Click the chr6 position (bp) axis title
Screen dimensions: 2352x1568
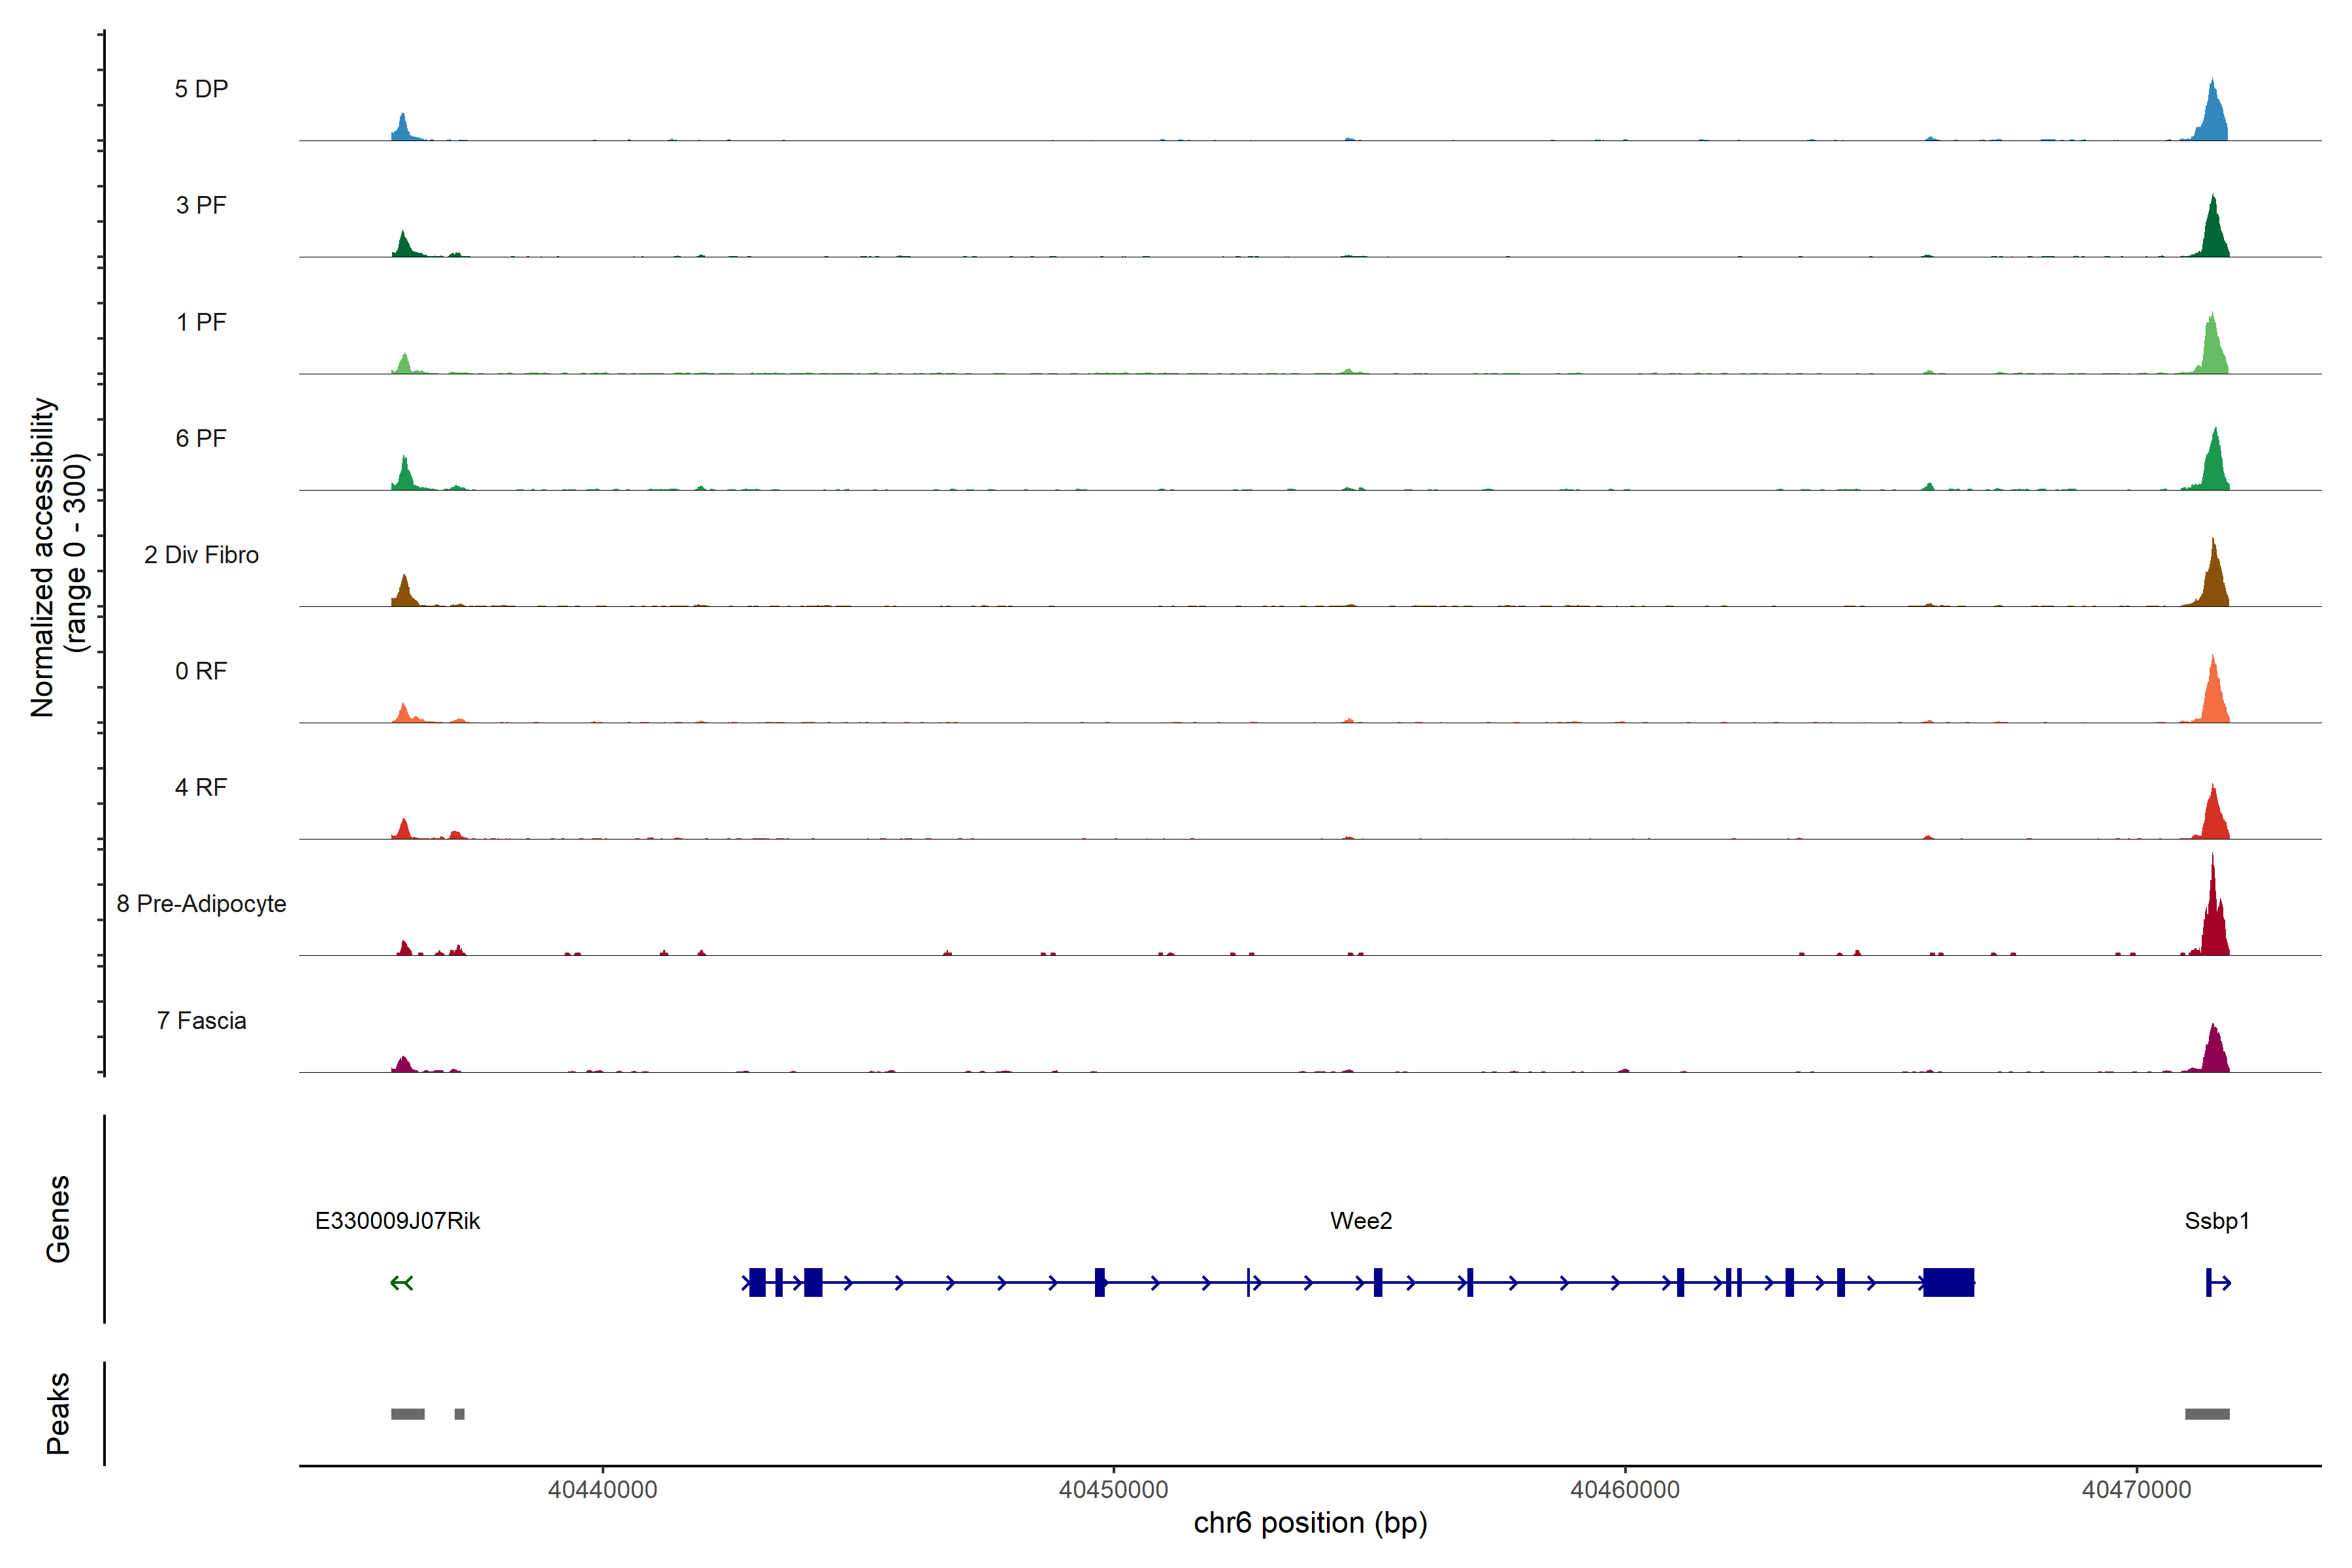coord(1310,1523)
